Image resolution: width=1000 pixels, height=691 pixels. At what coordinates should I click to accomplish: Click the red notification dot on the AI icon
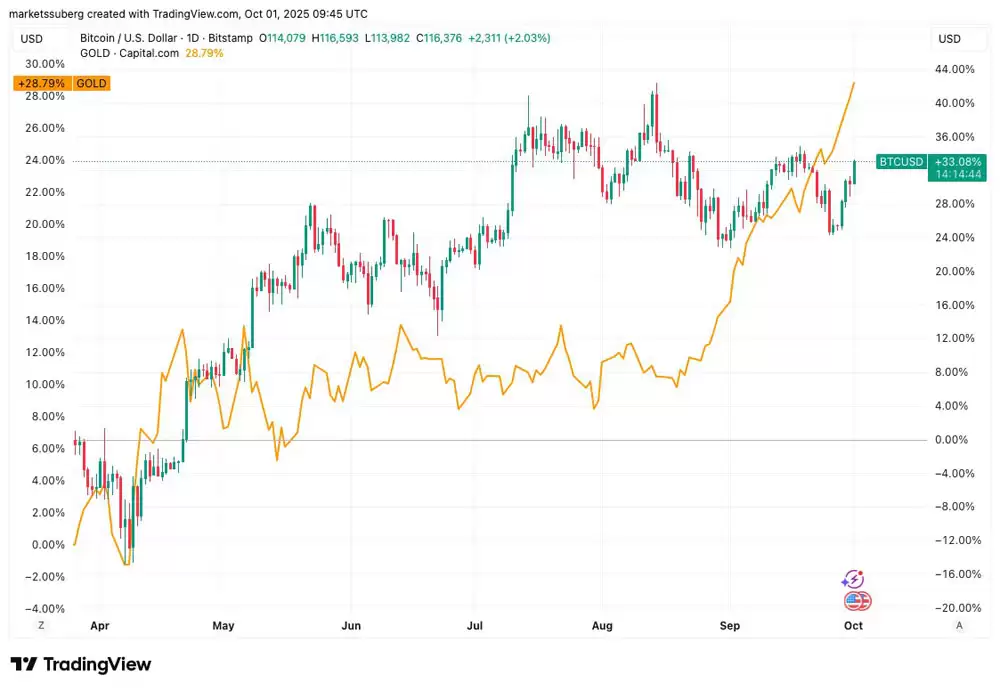(862, 571)
